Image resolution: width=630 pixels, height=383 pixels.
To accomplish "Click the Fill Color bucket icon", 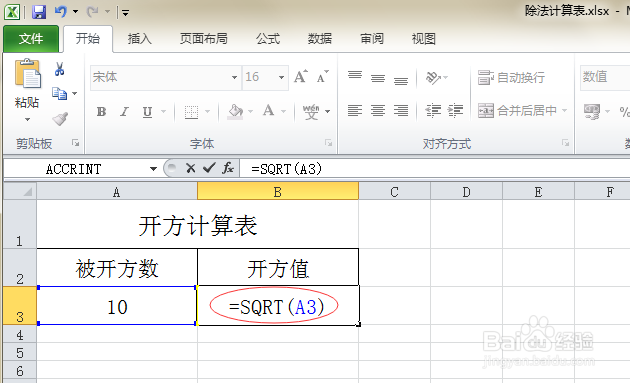I will click(x=235, y=112).
